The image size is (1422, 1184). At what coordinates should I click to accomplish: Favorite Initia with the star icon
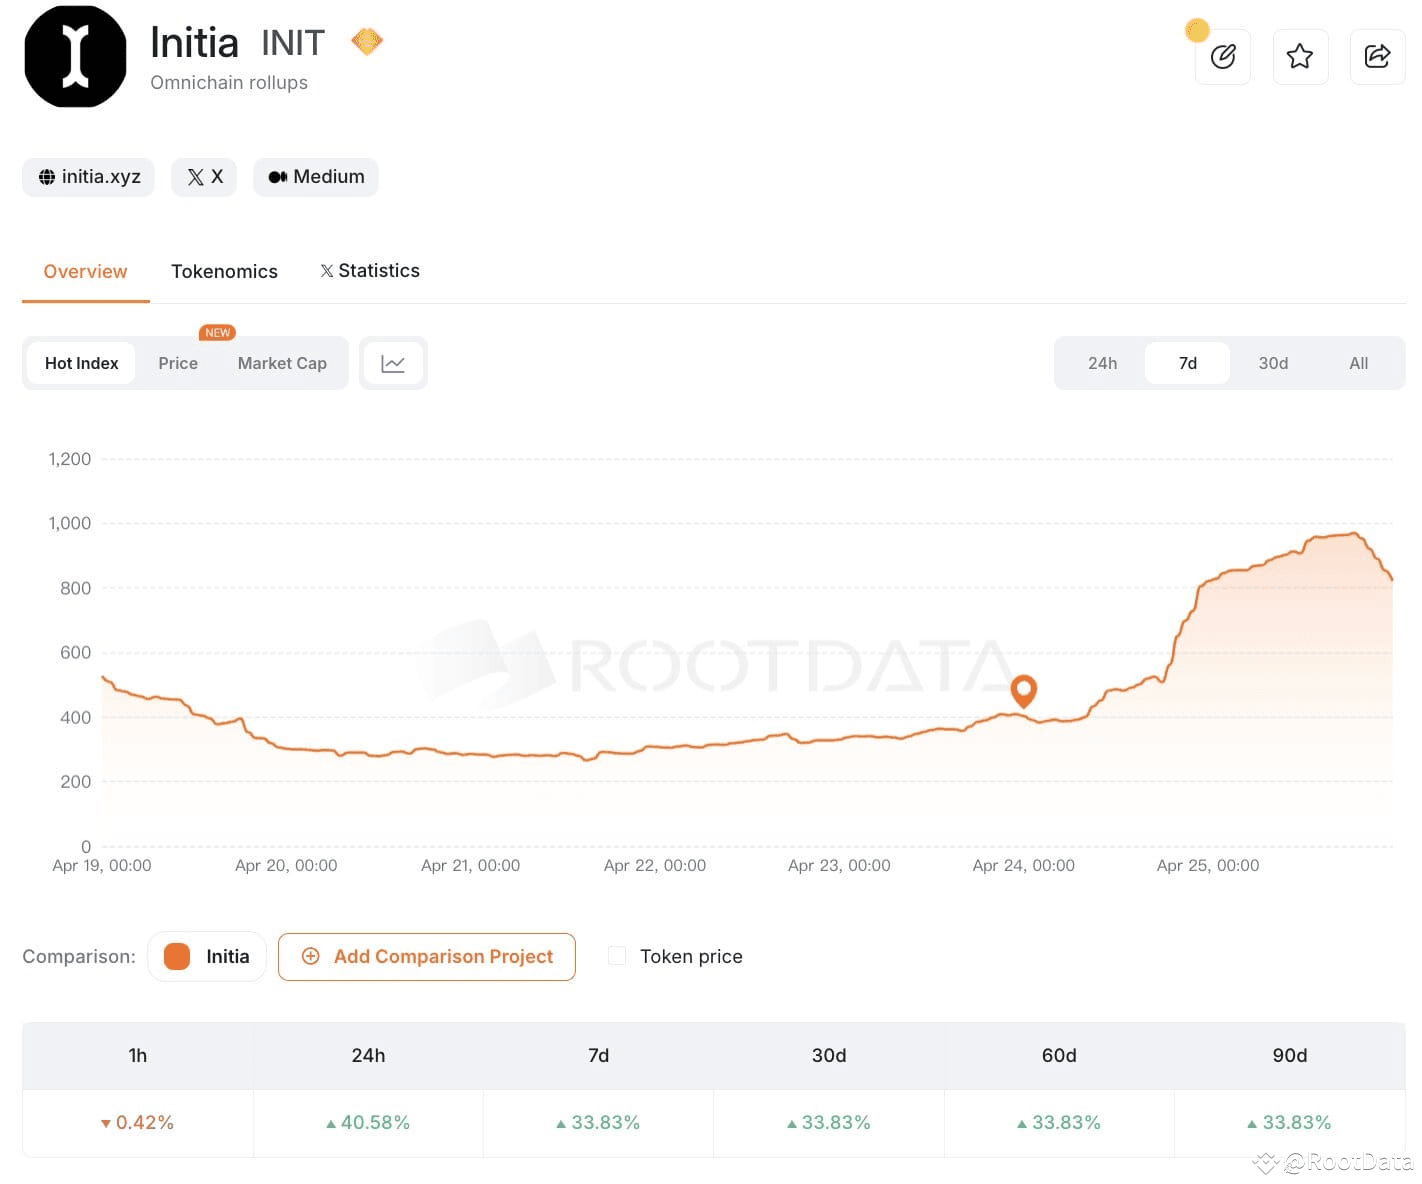1300,57
